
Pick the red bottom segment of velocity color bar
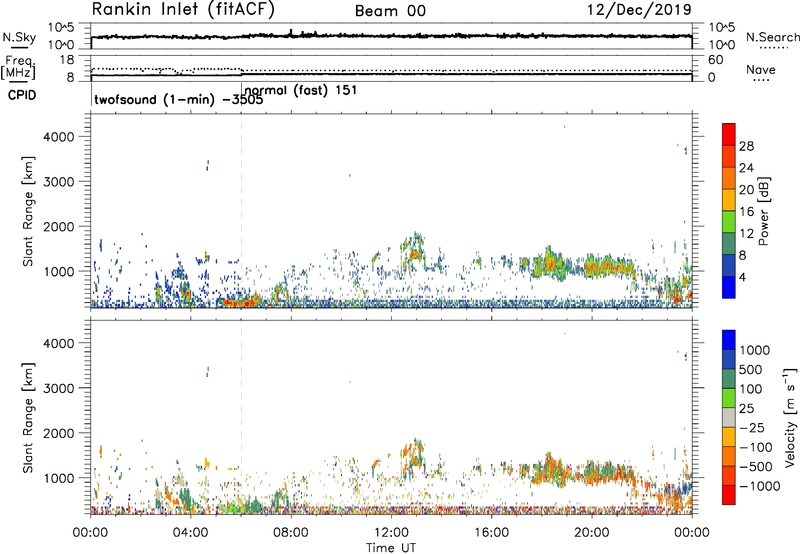click(729, 495)
